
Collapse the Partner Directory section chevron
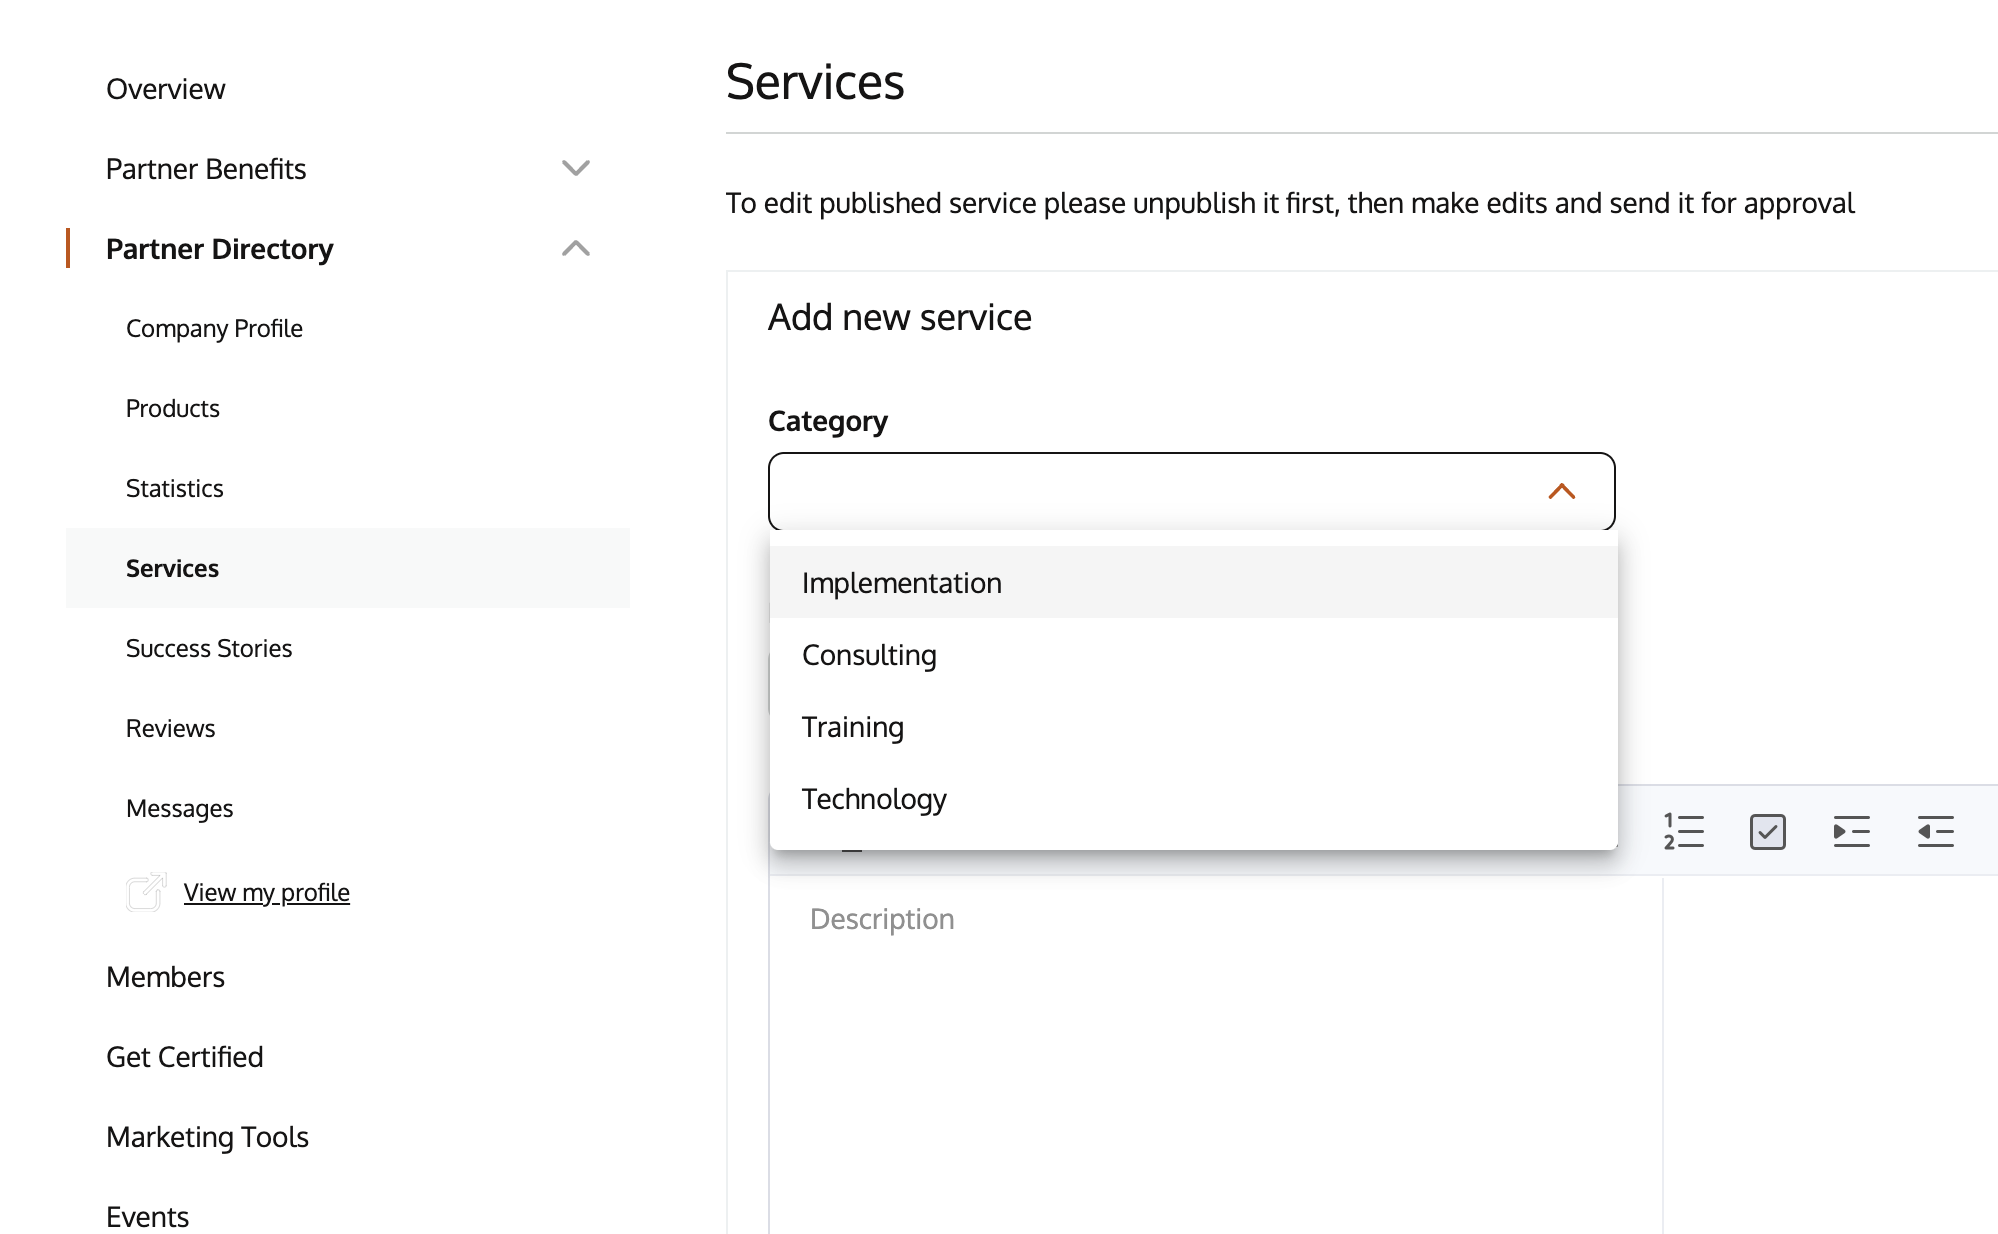pyautogui.click(x=576, y=248)
